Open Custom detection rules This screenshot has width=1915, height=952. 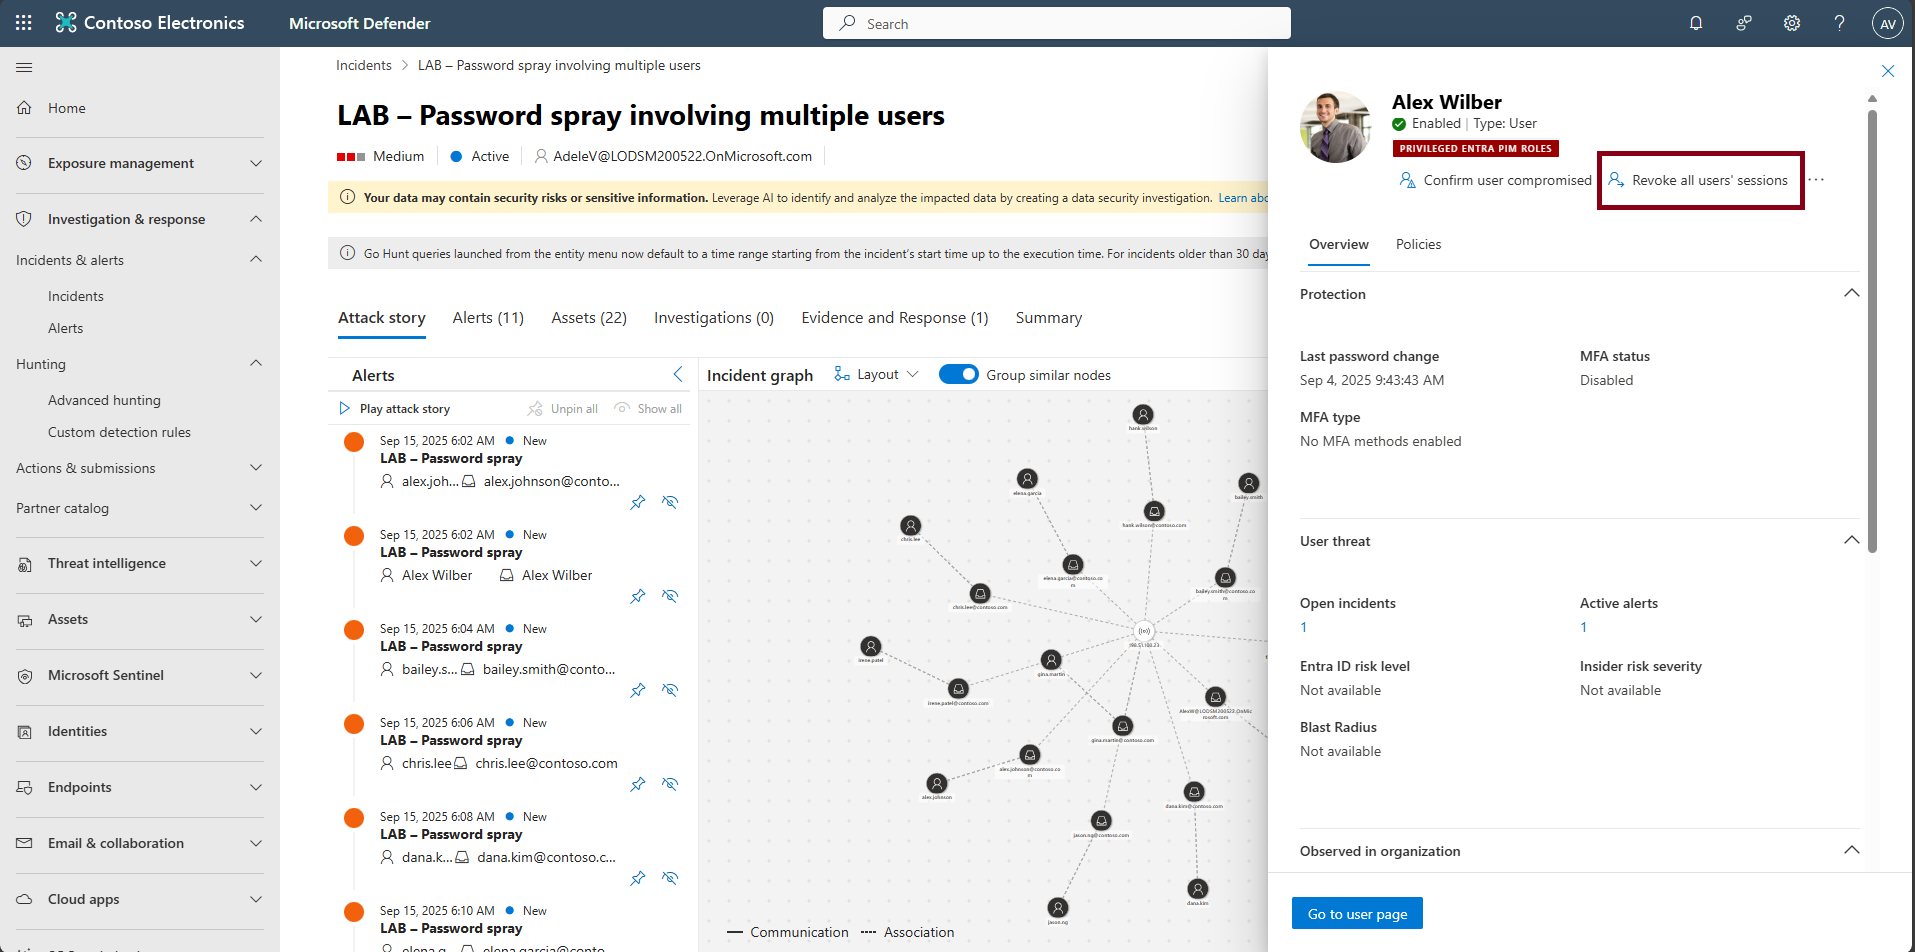click(x=119, y=432)
